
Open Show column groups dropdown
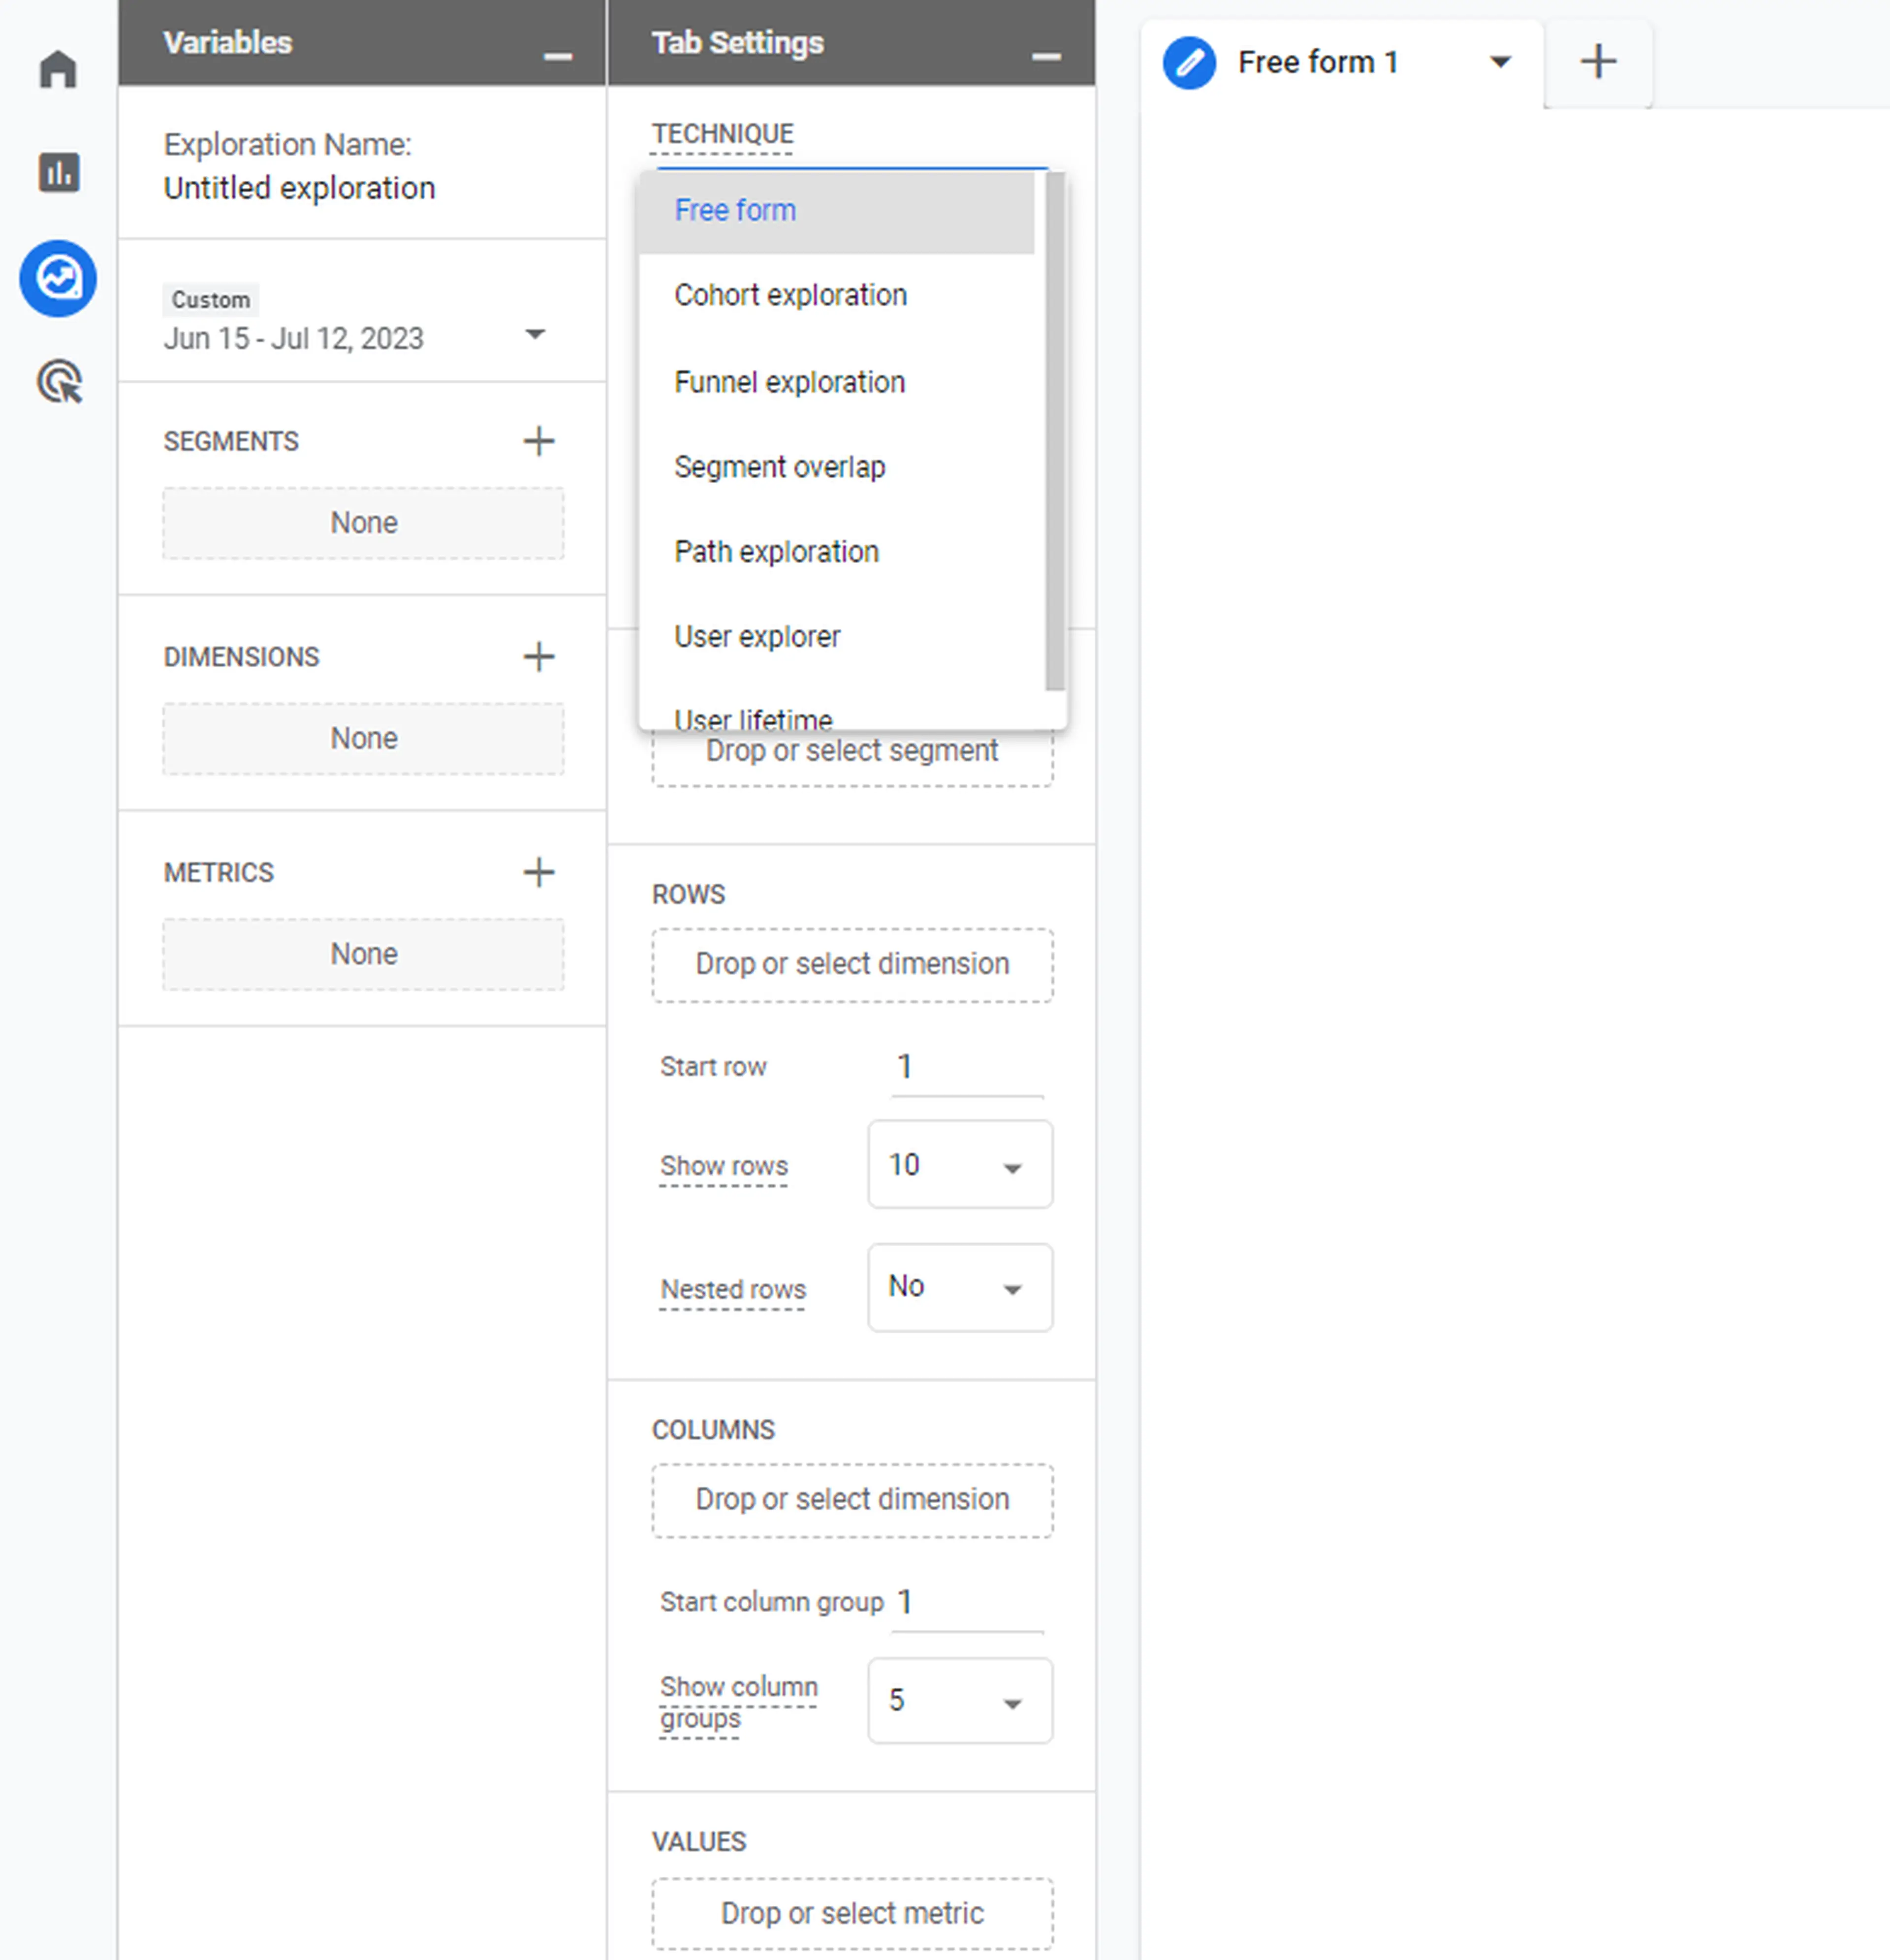(x=960, y=1701)
